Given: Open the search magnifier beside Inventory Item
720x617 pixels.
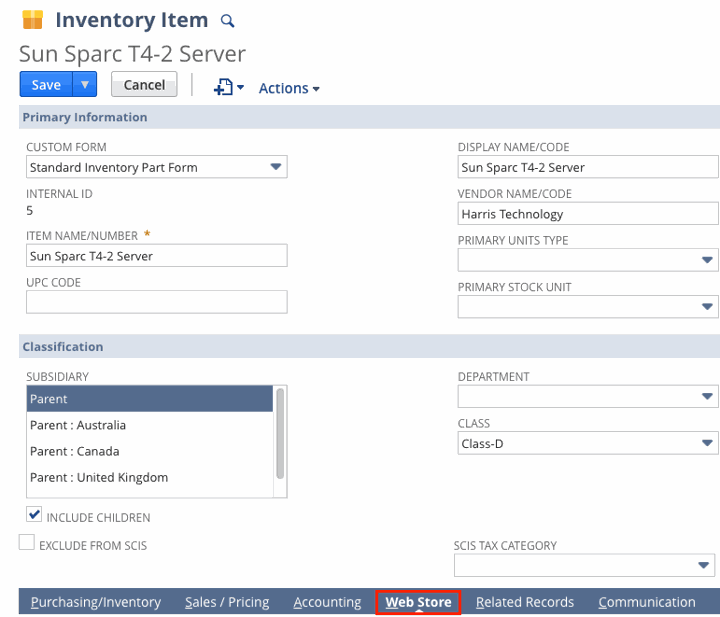Looking at the screenshot, I should point(227,21).
